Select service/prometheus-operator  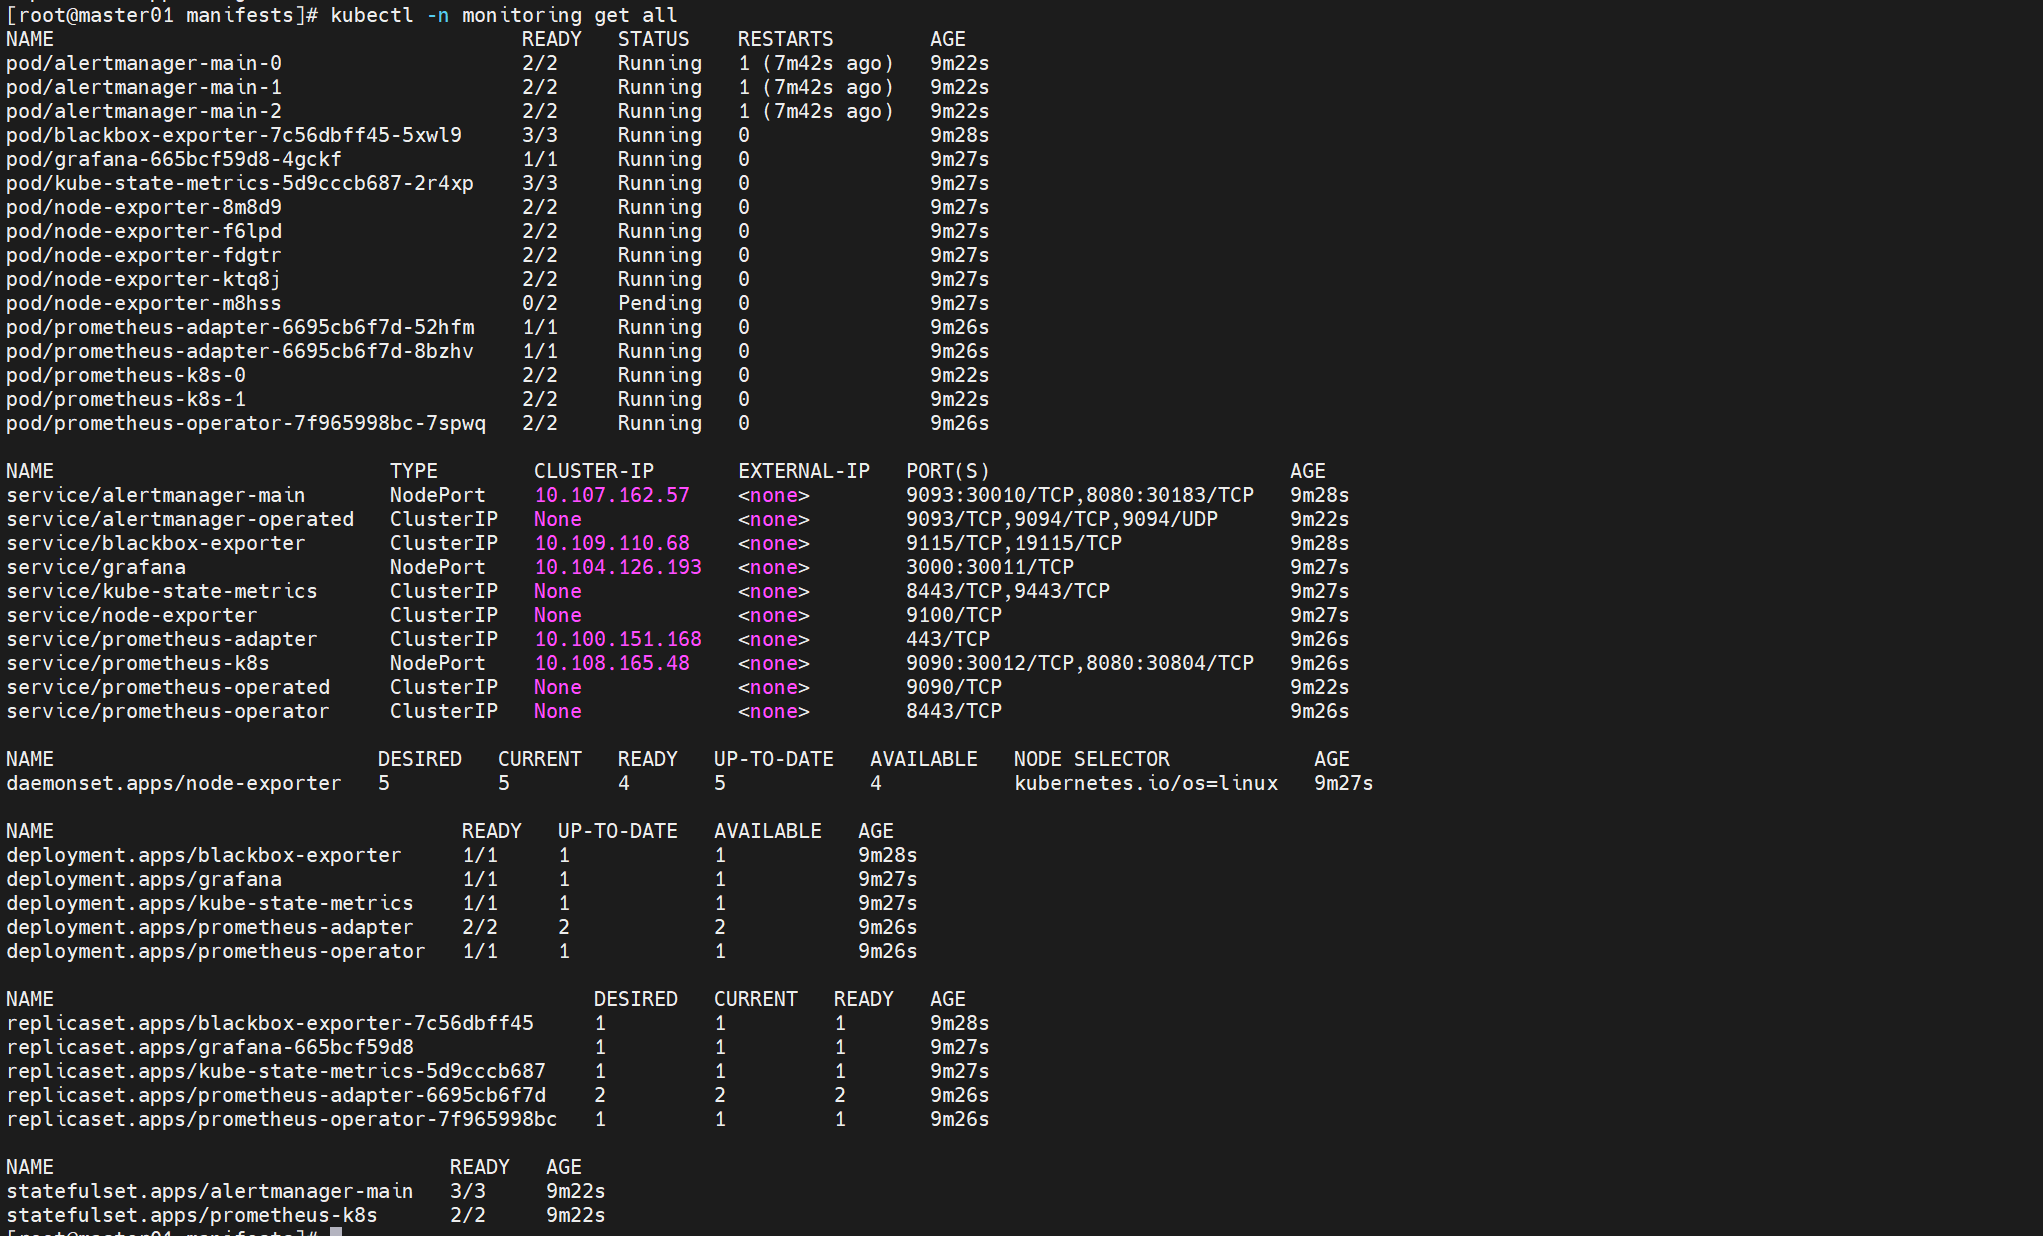click(168, 711)
